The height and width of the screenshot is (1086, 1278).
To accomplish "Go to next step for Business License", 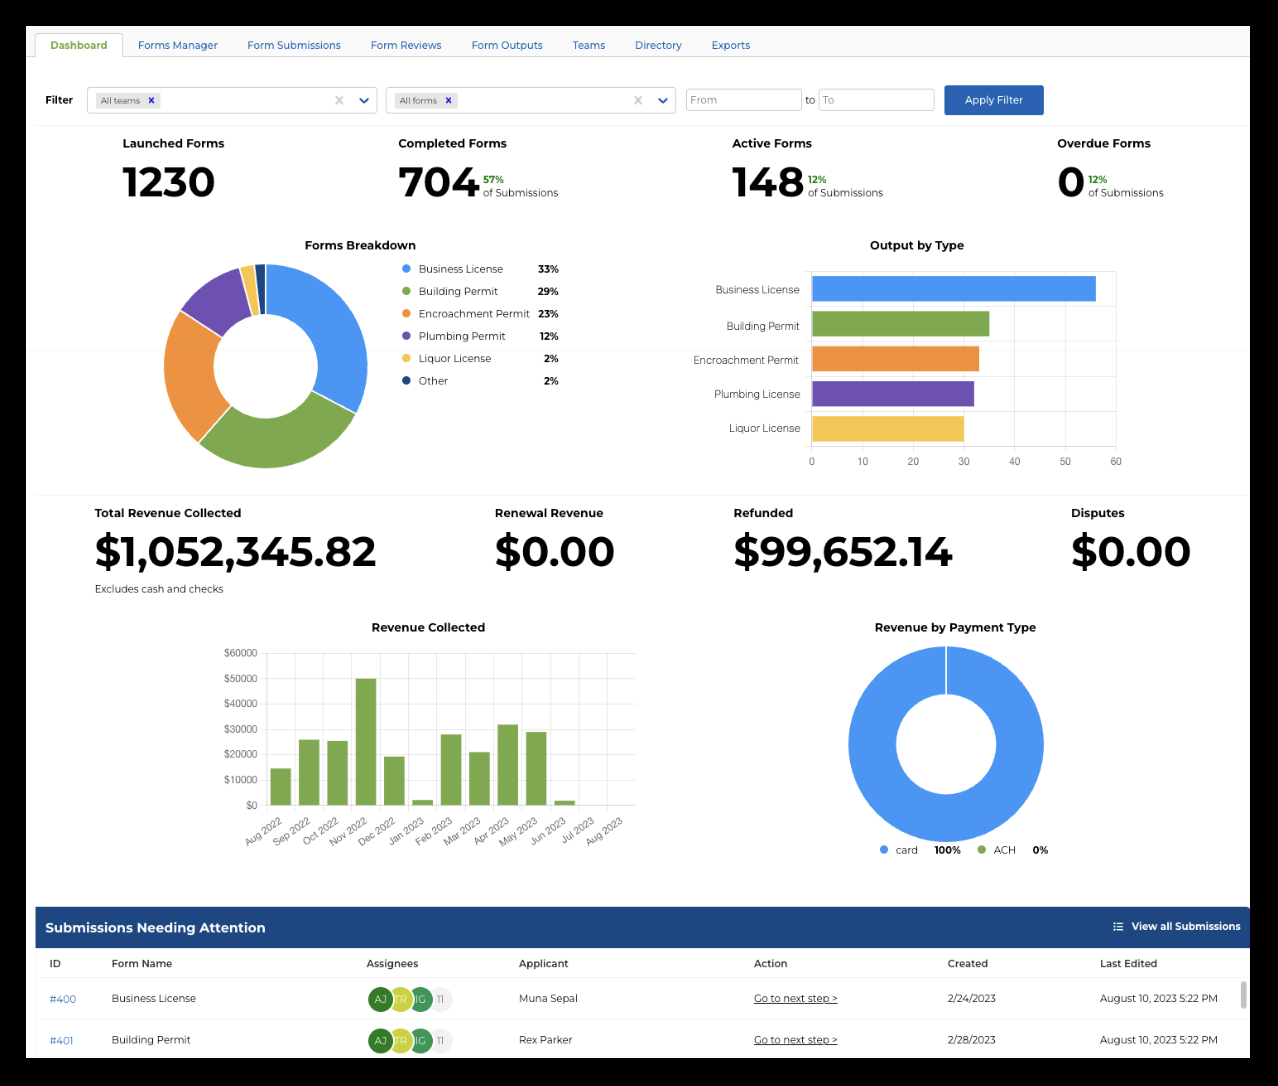I will pos(796,998).
